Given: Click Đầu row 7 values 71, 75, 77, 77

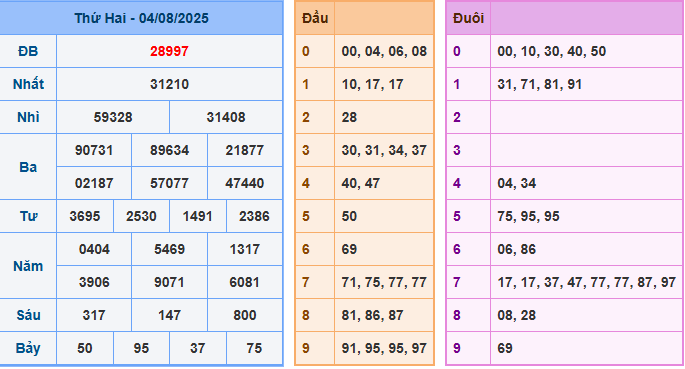Looking at the screenshot, I should tap(384, 283).
